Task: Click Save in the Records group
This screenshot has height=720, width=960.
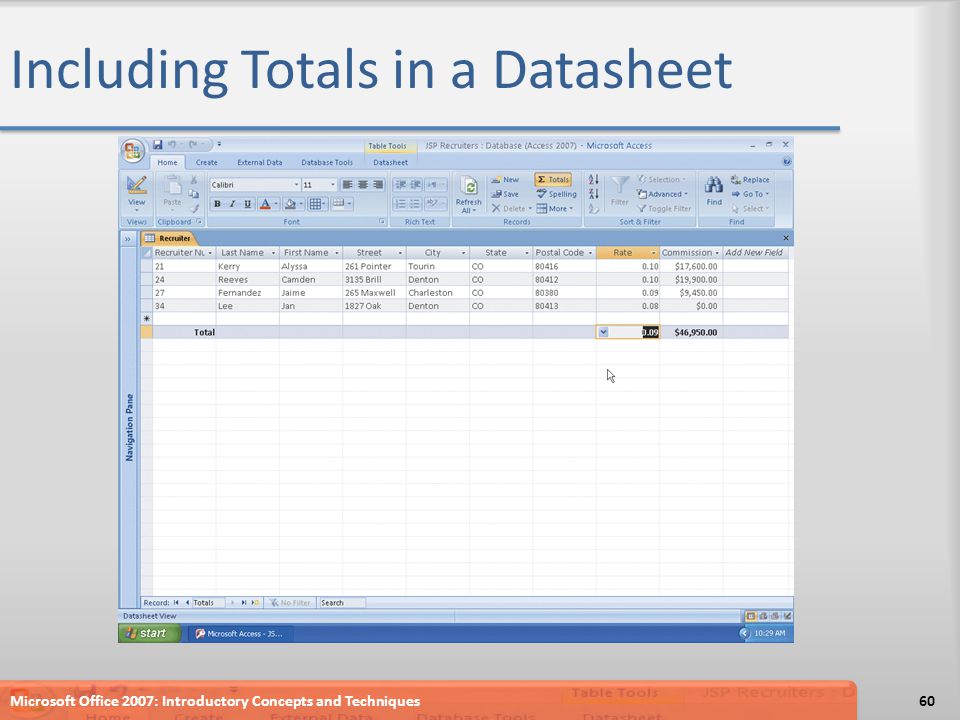Action: point(505,194)
